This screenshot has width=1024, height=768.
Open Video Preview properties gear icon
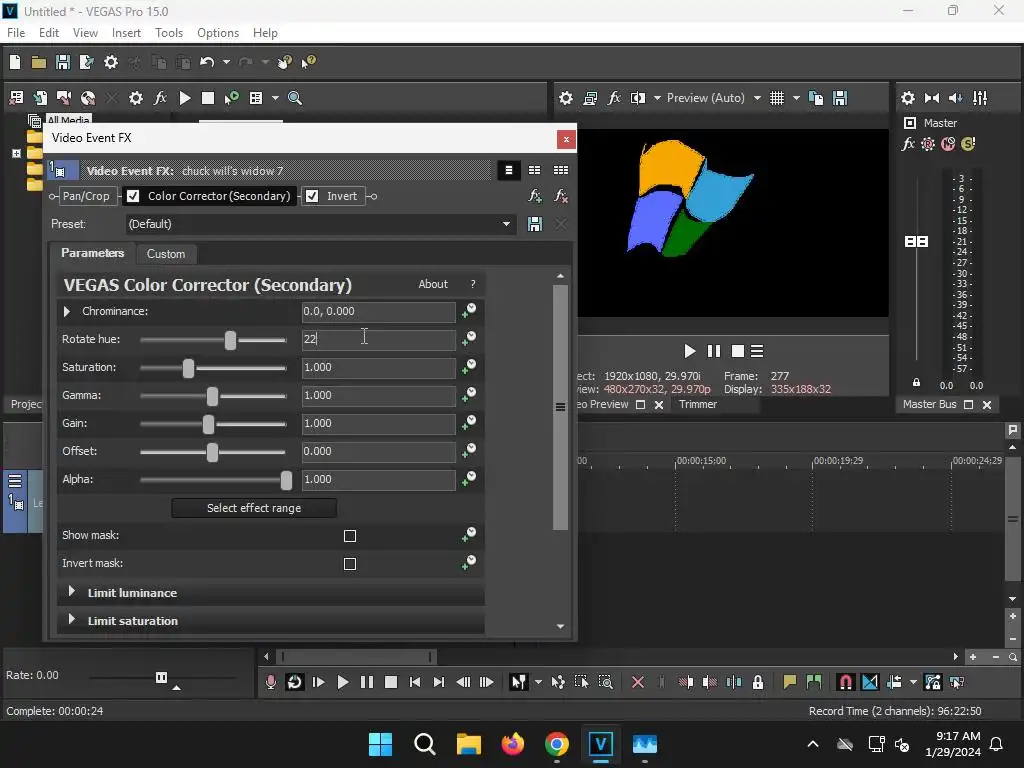pyautogui.click(x=566, y=98)
